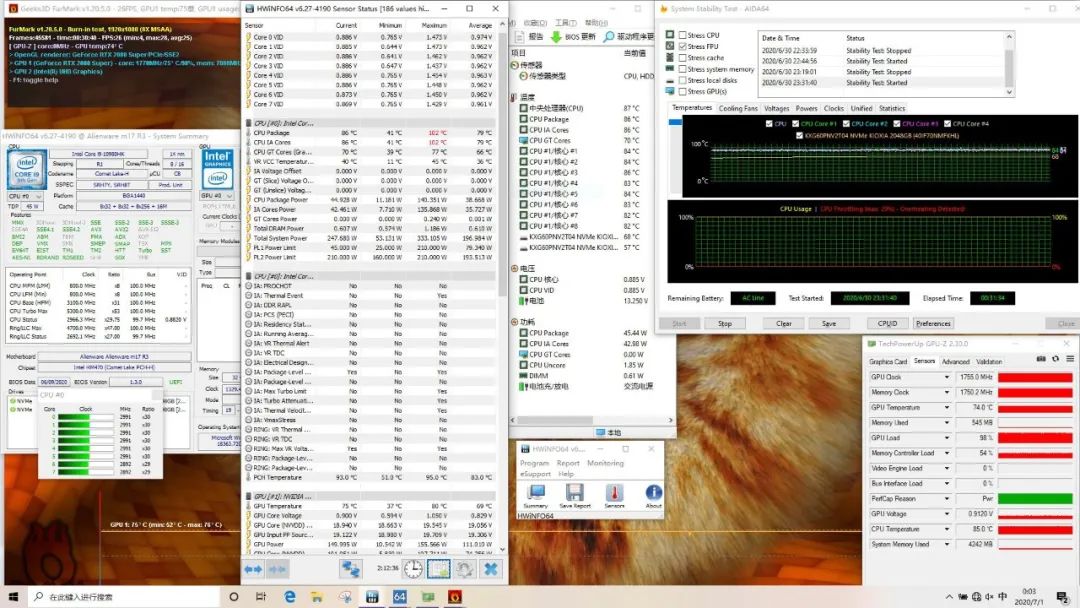Click the AIDA64 Preferences button
1080x608 pixels.
933,323
